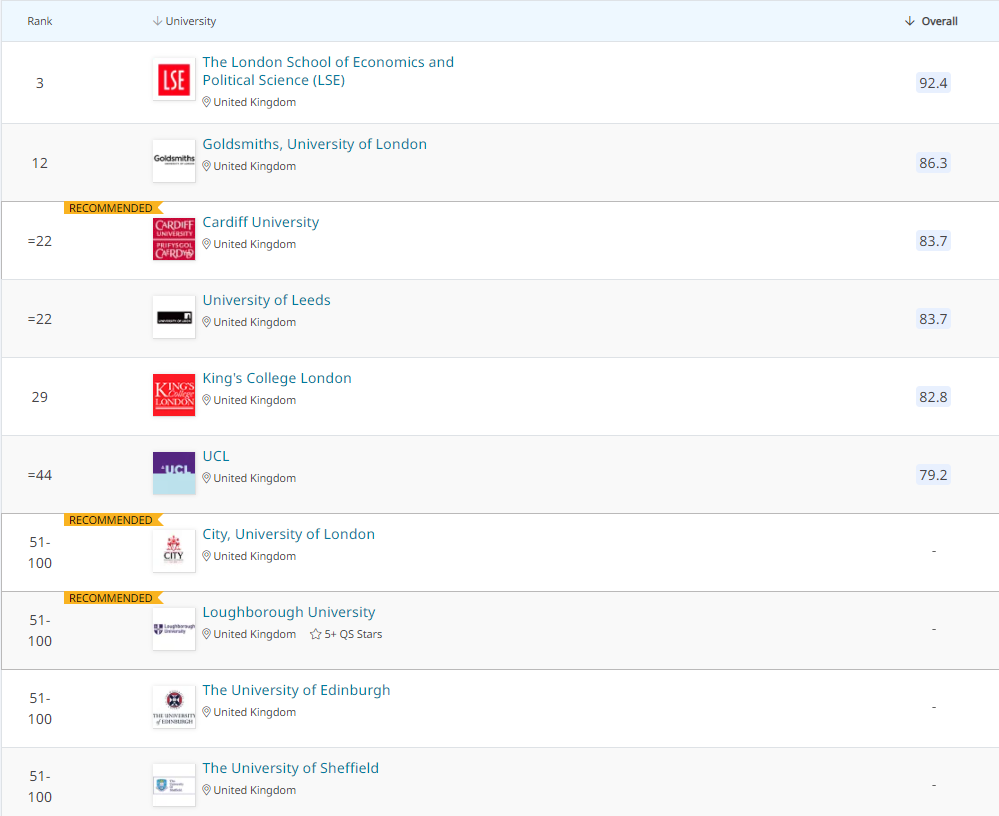Viewport: 999px width, 816px height.
Task: Click the 51-100 rank cell for Loughborough University
Action: point(40,631)
